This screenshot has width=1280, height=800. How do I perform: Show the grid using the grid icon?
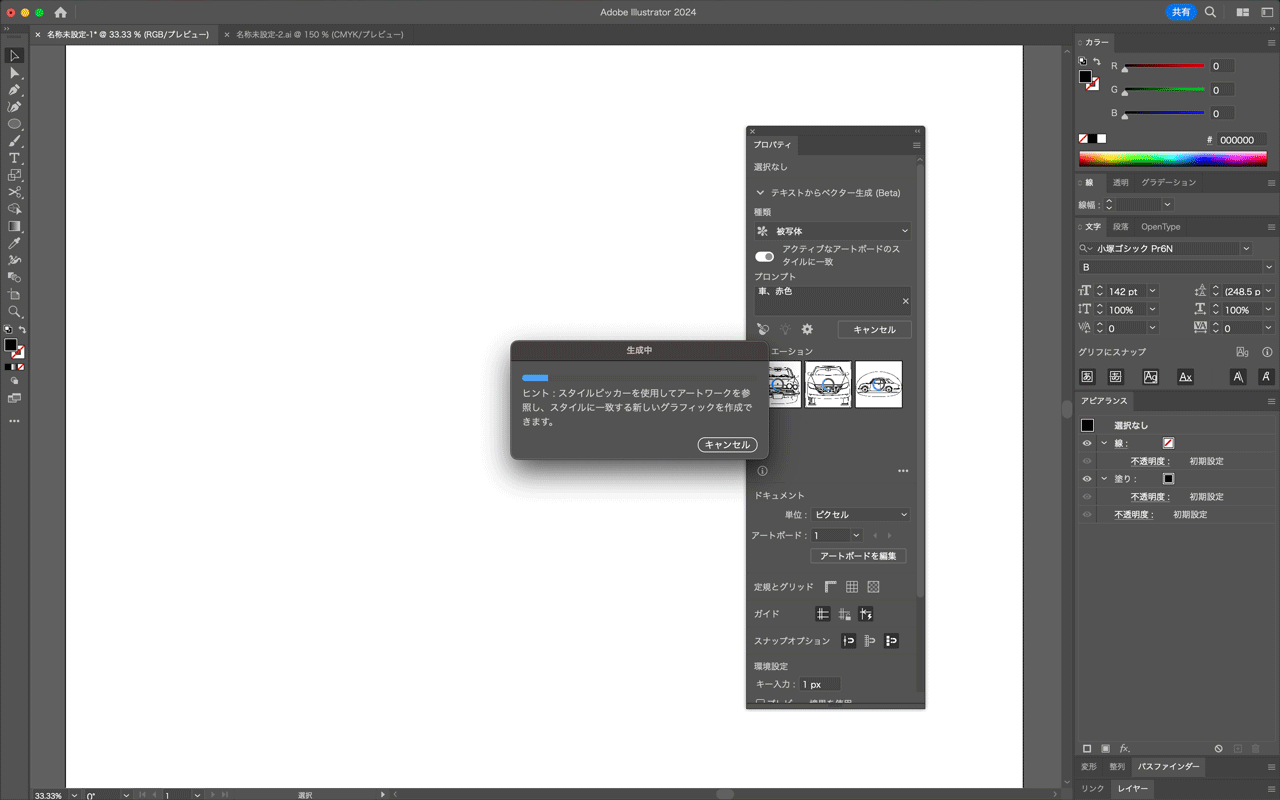[852, 587]
